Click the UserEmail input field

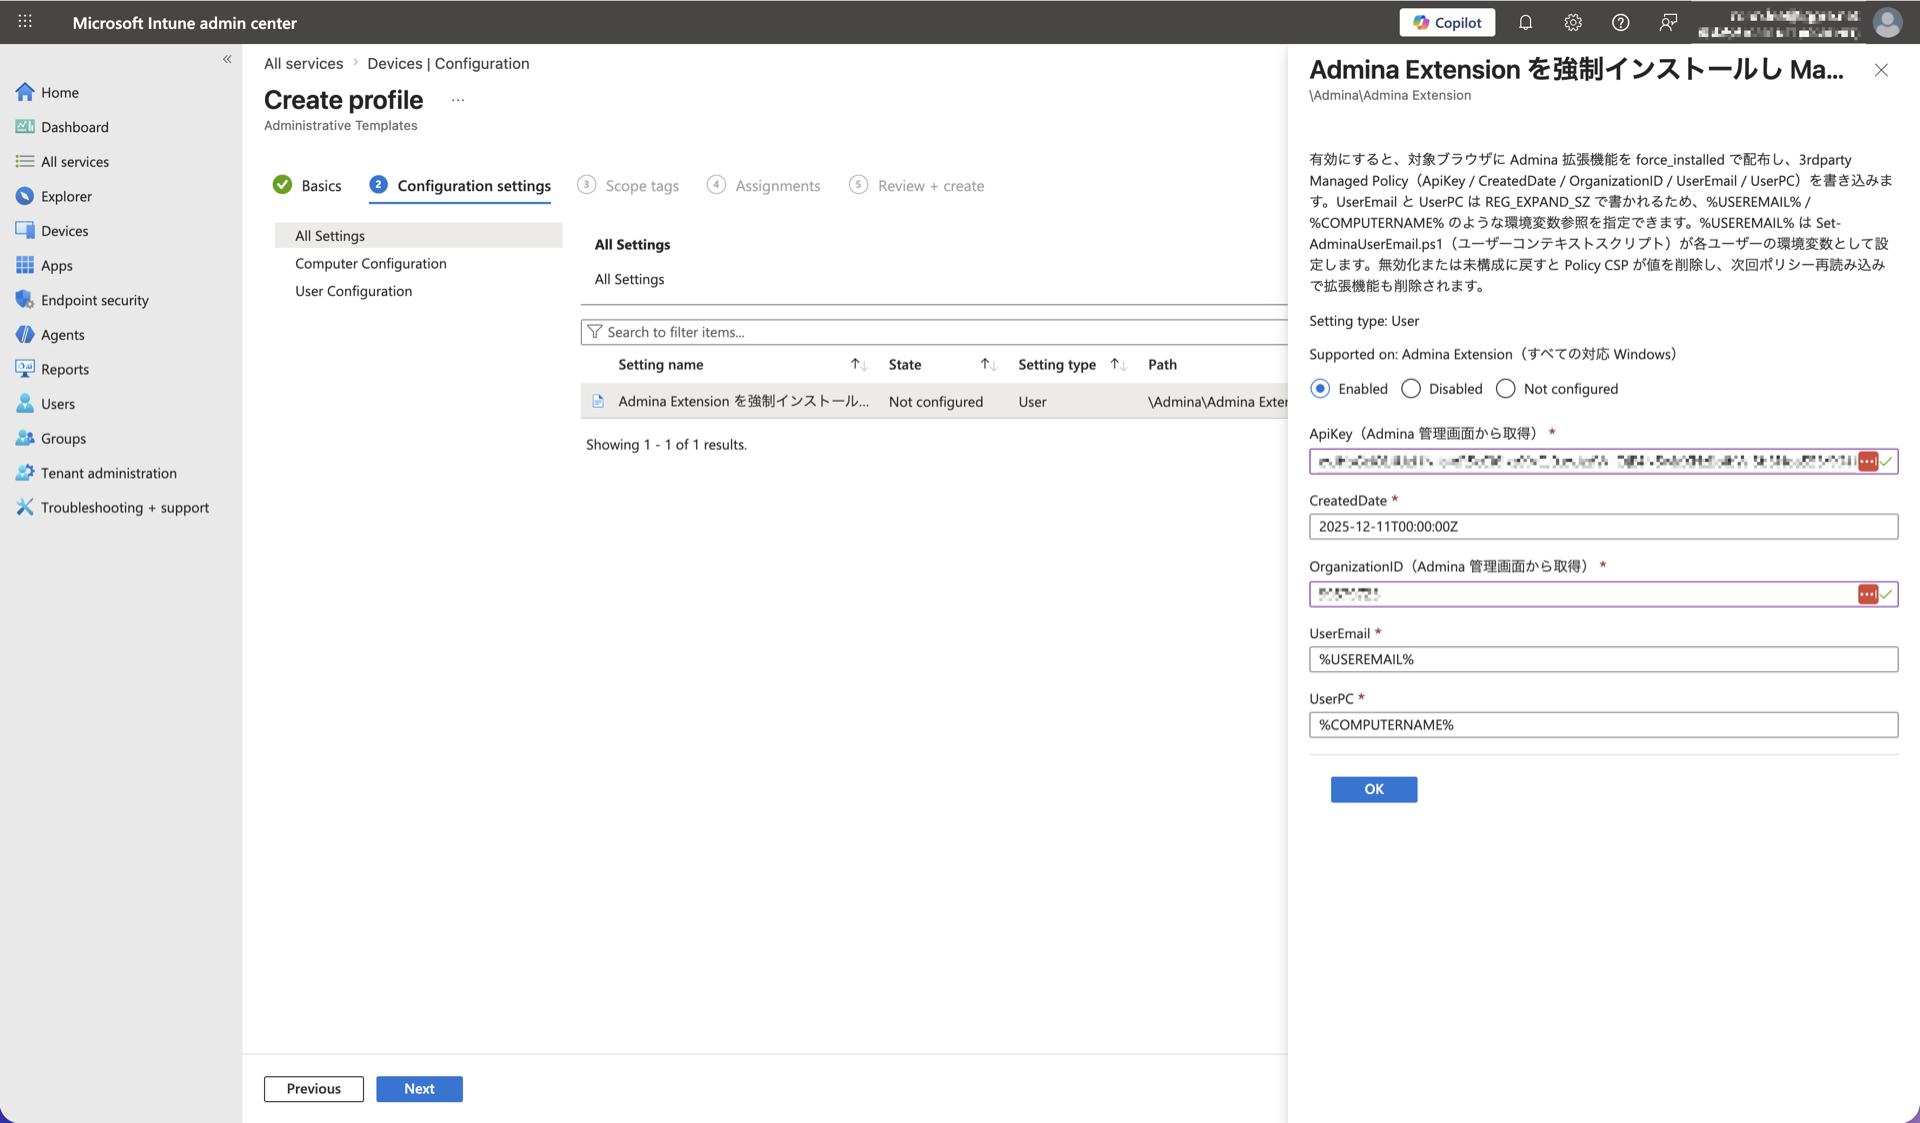(1603, 660)
